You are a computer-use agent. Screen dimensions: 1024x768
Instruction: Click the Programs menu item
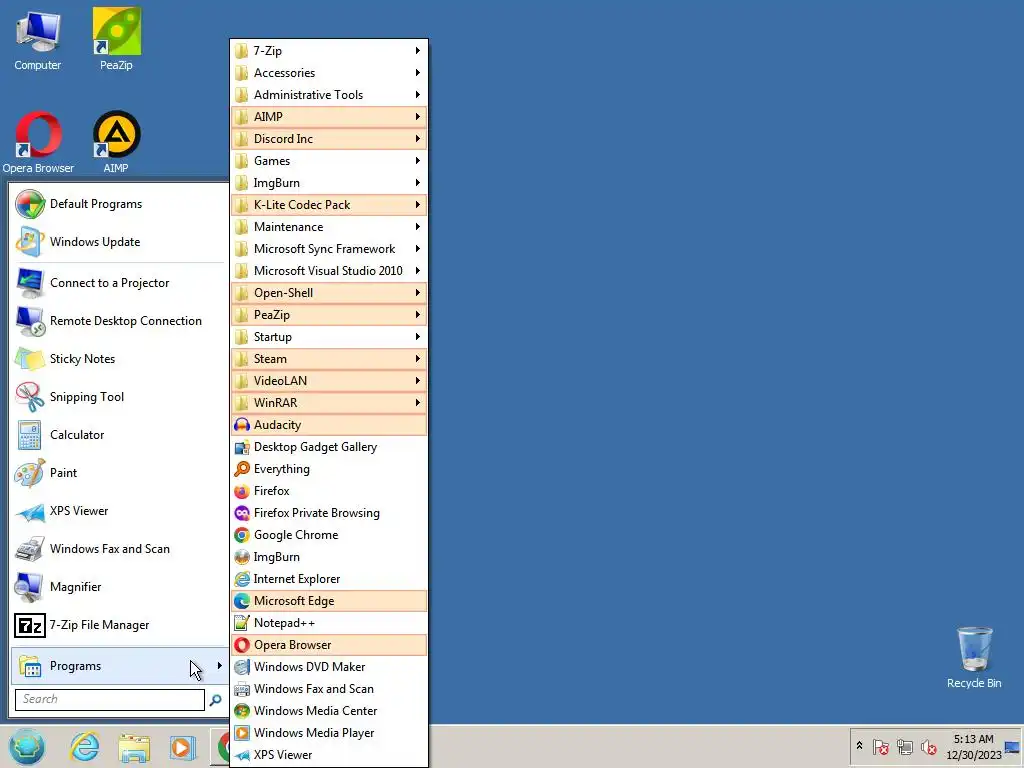pos(120,666)
